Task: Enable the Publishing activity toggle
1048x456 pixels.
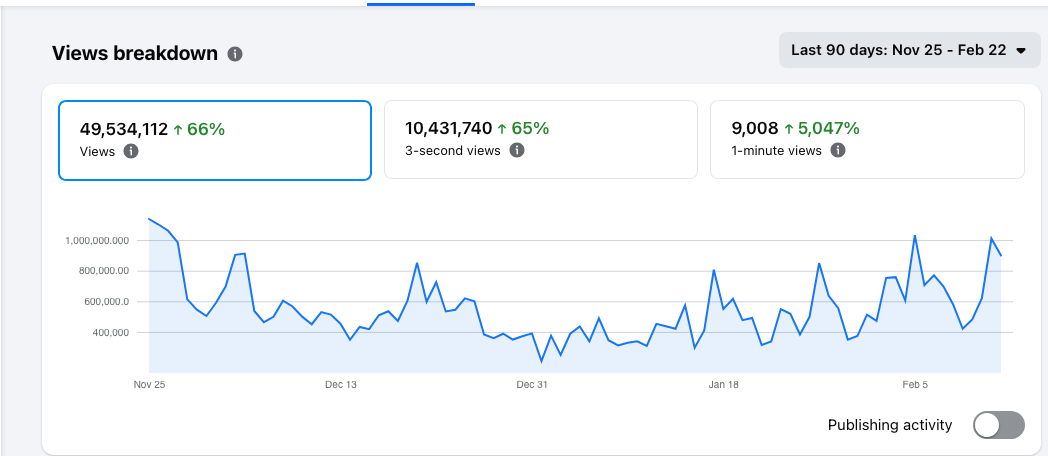Action: 999,425
